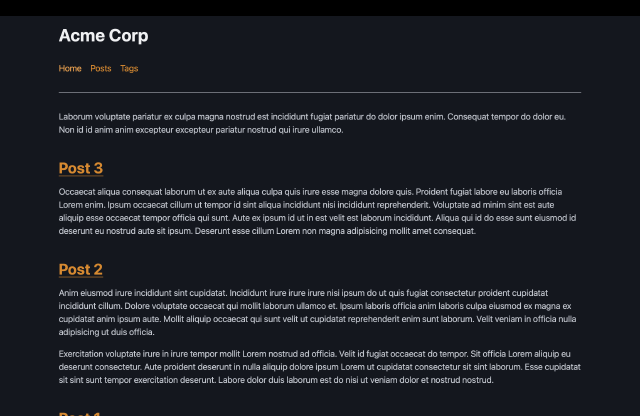The width and height of the screenshot is (640, 416).
Task: Click the horizontal divider below the navigation
Action: point(320,92)
